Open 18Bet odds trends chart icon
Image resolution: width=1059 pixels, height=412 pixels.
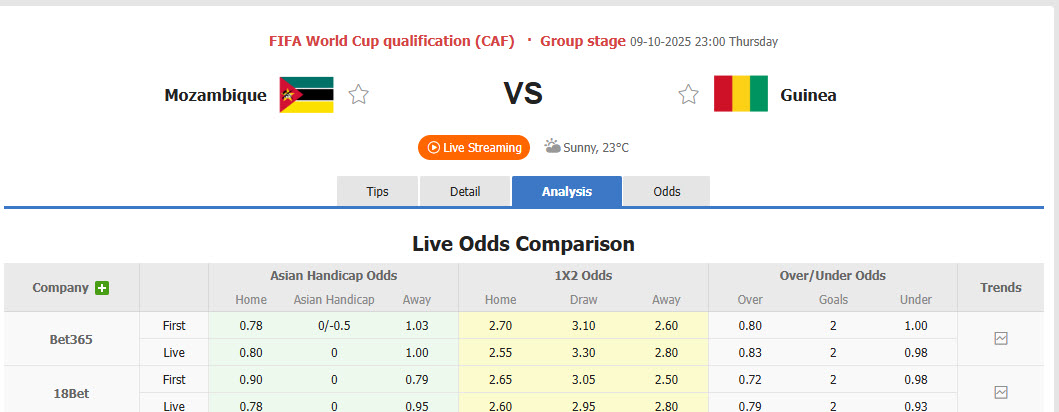(1001, 392)
